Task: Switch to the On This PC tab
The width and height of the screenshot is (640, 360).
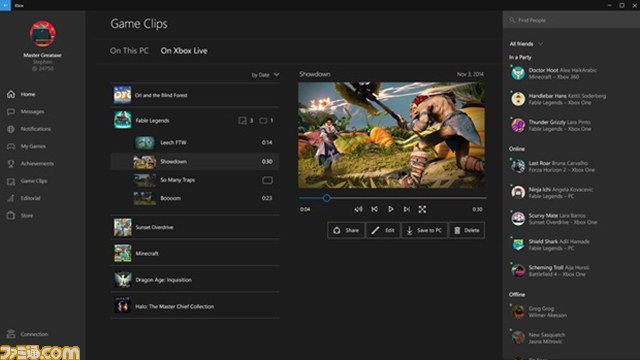Action: 129,51
